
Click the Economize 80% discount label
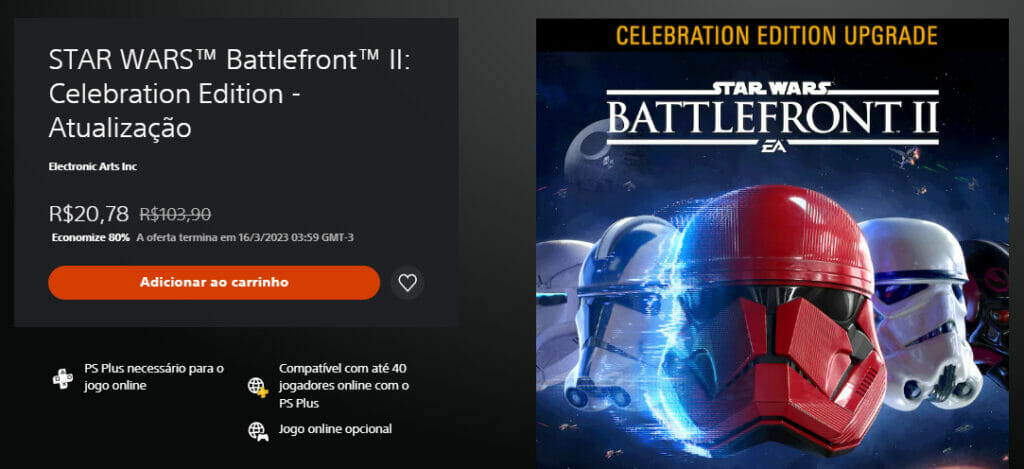tap(90, 237)
